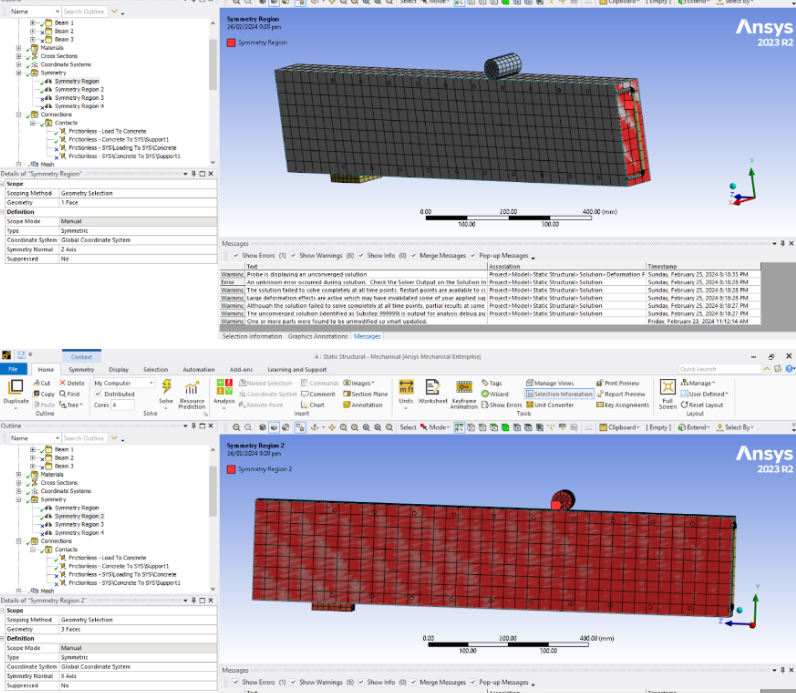
Task: Select Symmetry Region 4 in top window tree
Action: click(x=79, y=106)
